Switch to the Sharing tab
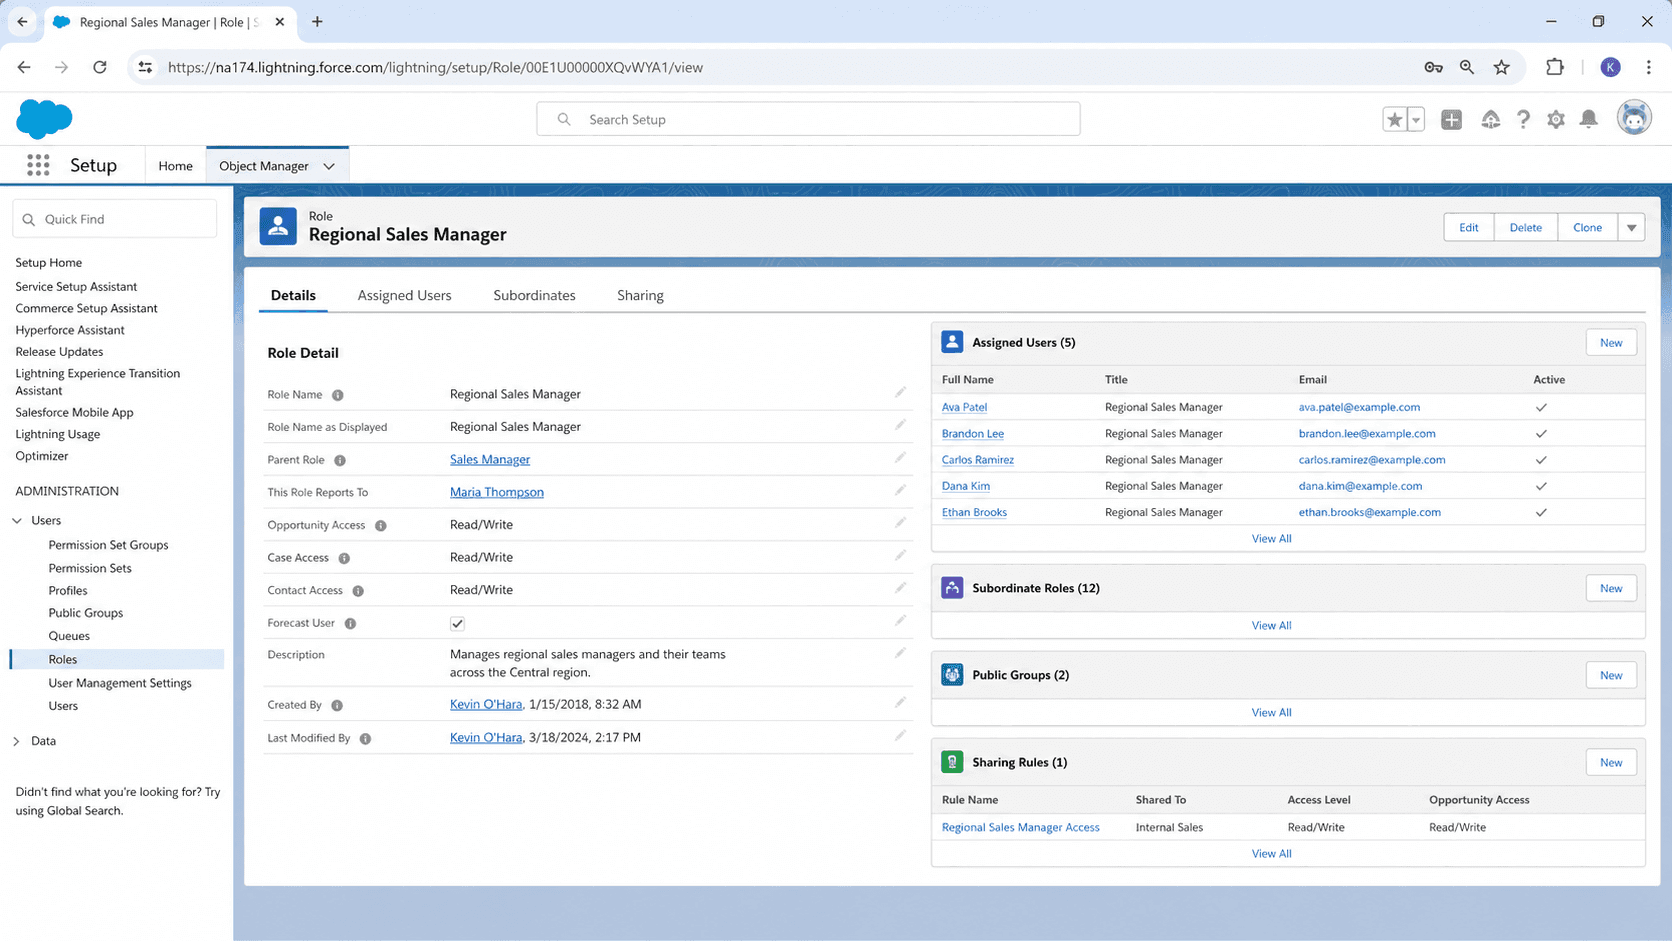The width and height of the screenshot is (1672, 941). (640, 295)
